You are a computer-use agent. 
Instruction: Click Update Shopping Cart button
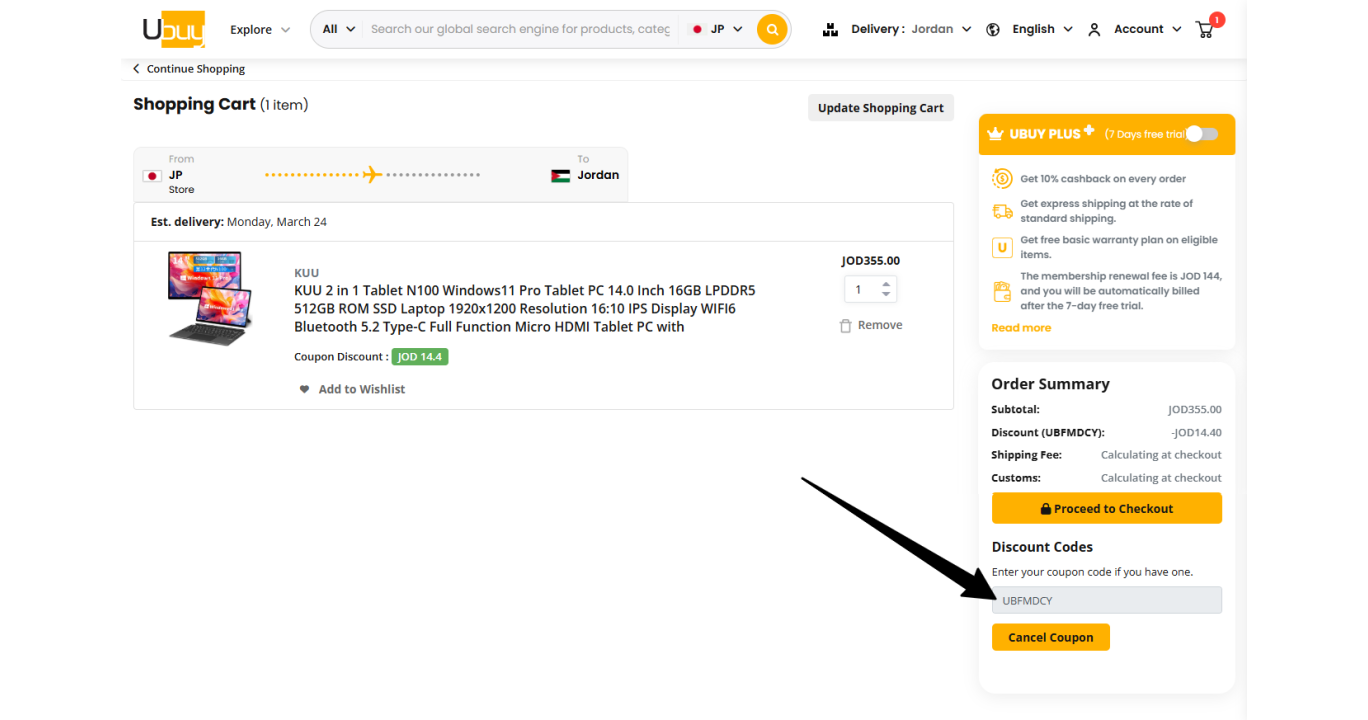(881, 108)
